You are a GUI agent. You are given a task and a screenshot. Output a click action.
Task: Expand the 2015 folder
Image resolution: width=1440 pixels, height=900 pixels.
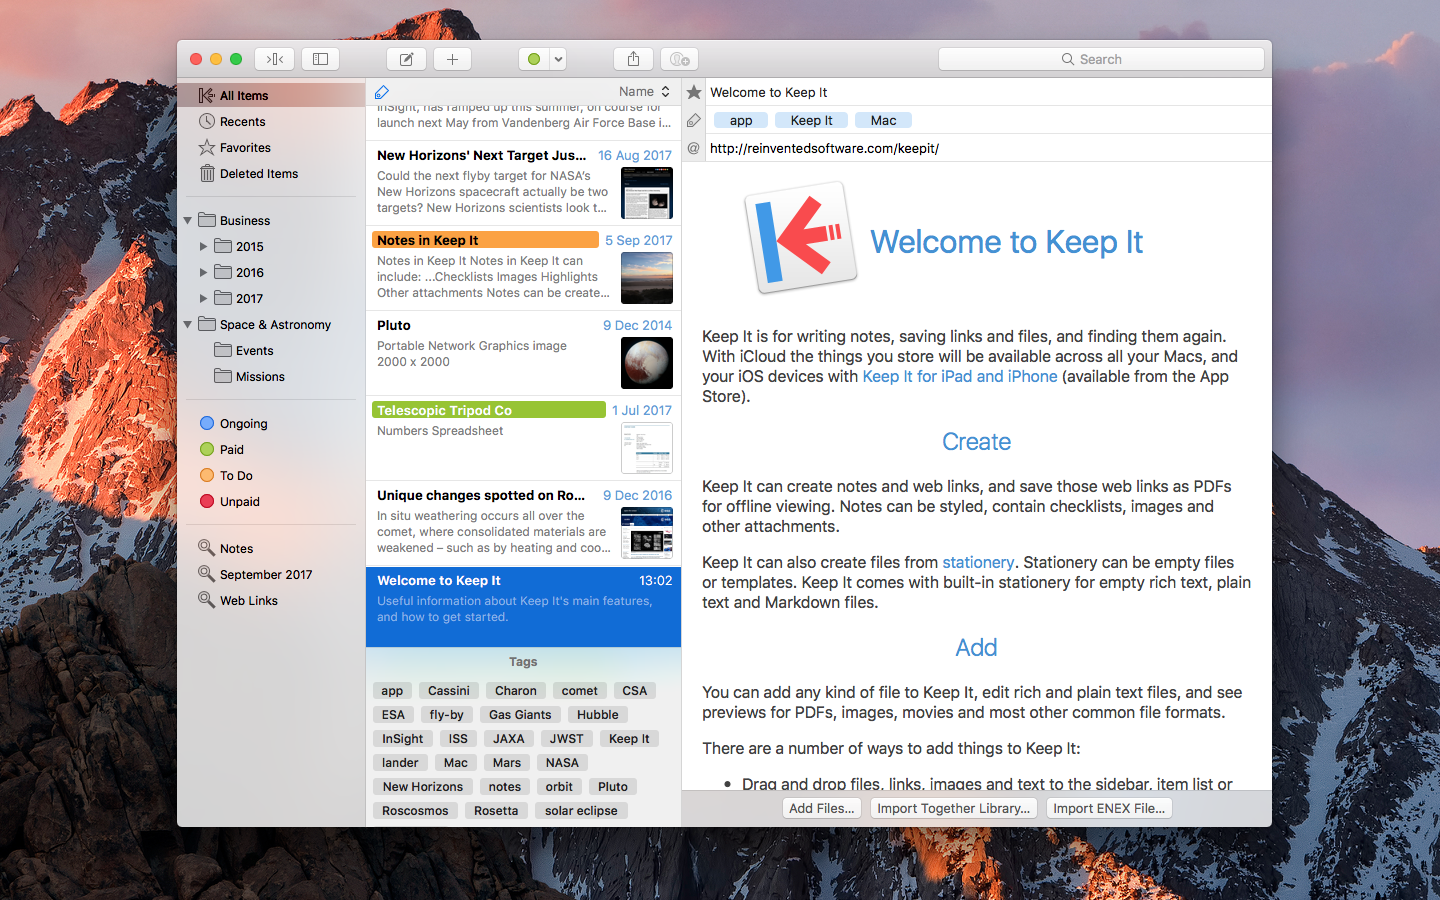(203, 246)
